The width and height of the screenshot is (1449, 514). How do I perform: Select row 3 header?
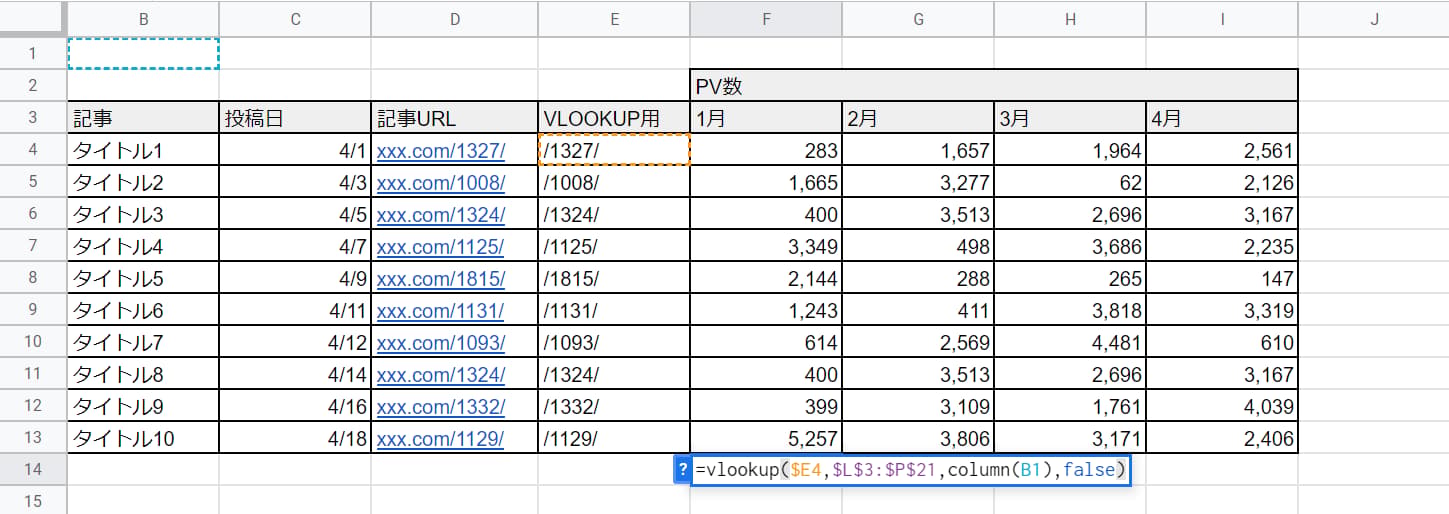point(33,117)
